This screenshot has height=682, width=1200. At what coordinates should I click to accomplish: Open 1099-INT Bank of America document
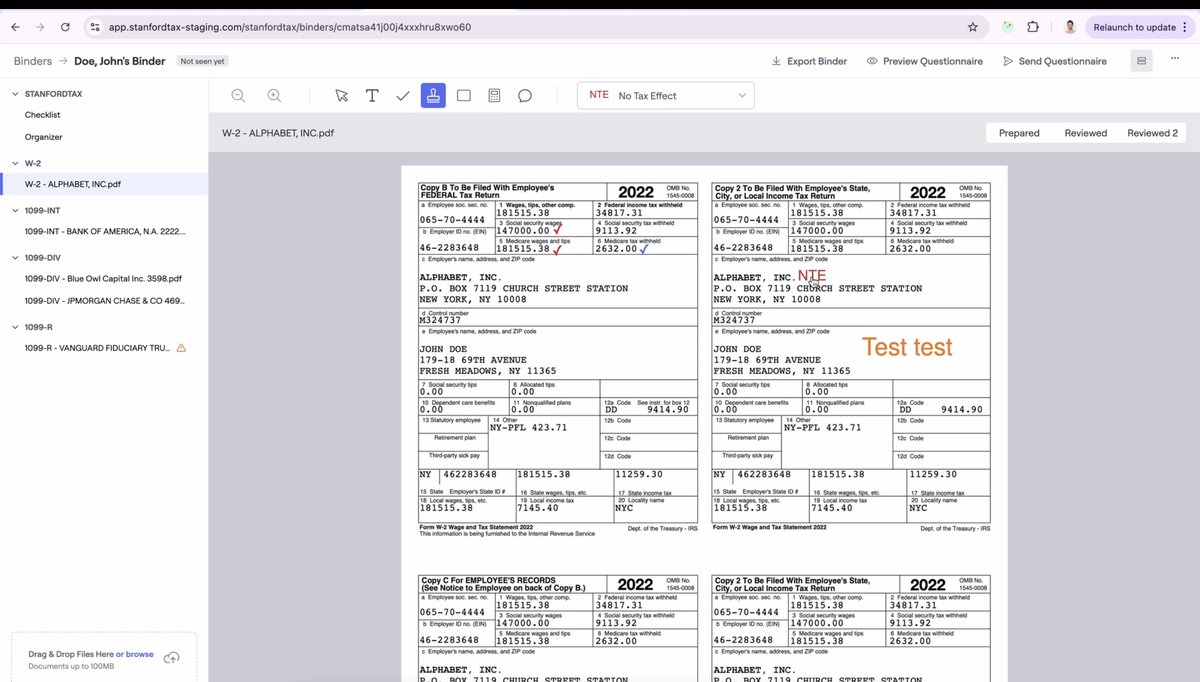point(104,231)
